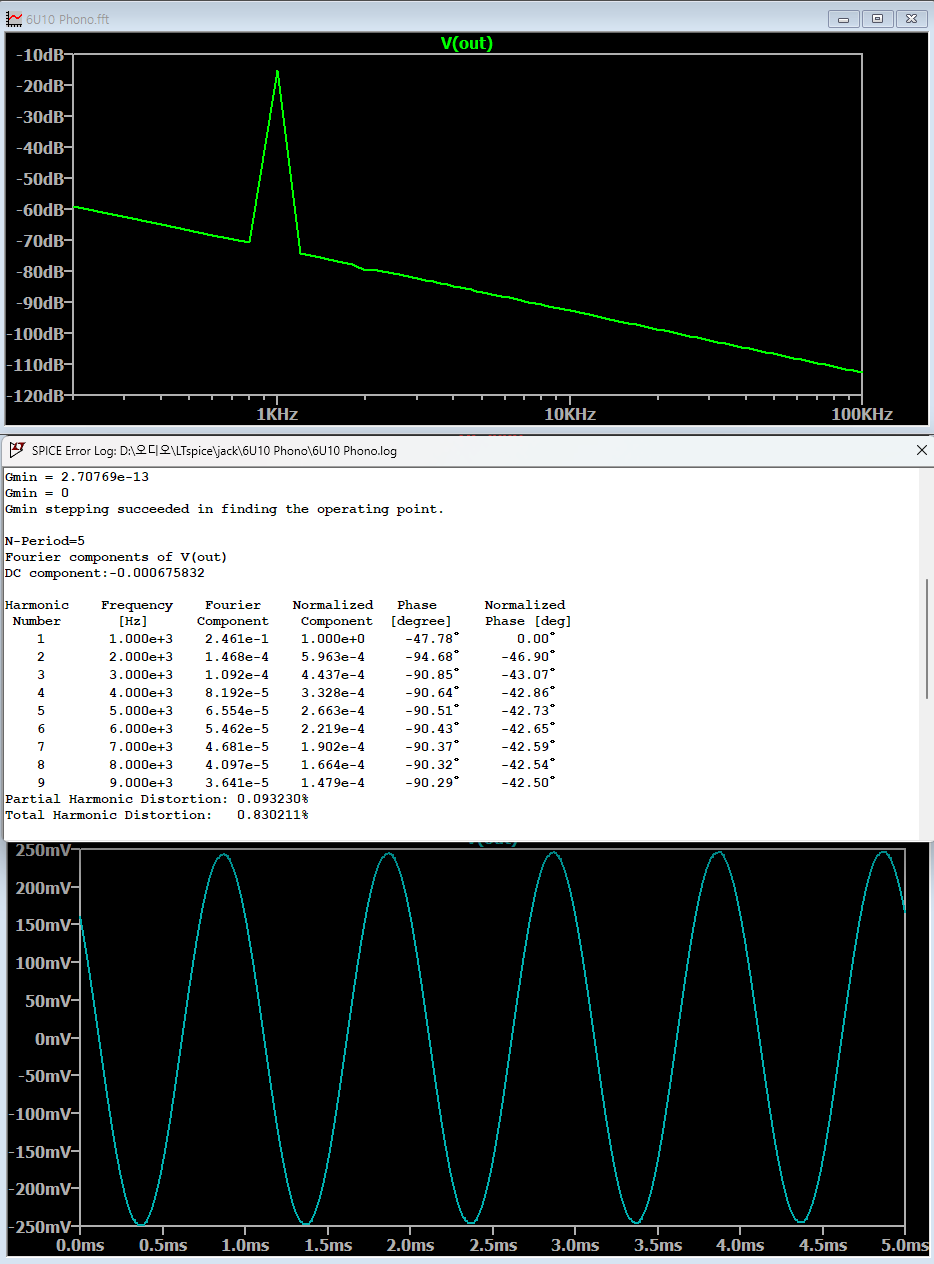The height and width of the screenshot is (1264, 934).
Task: Click the 'Total Harmonic Distortion: 0.830211%' line
Action: [x=157, y=815]
